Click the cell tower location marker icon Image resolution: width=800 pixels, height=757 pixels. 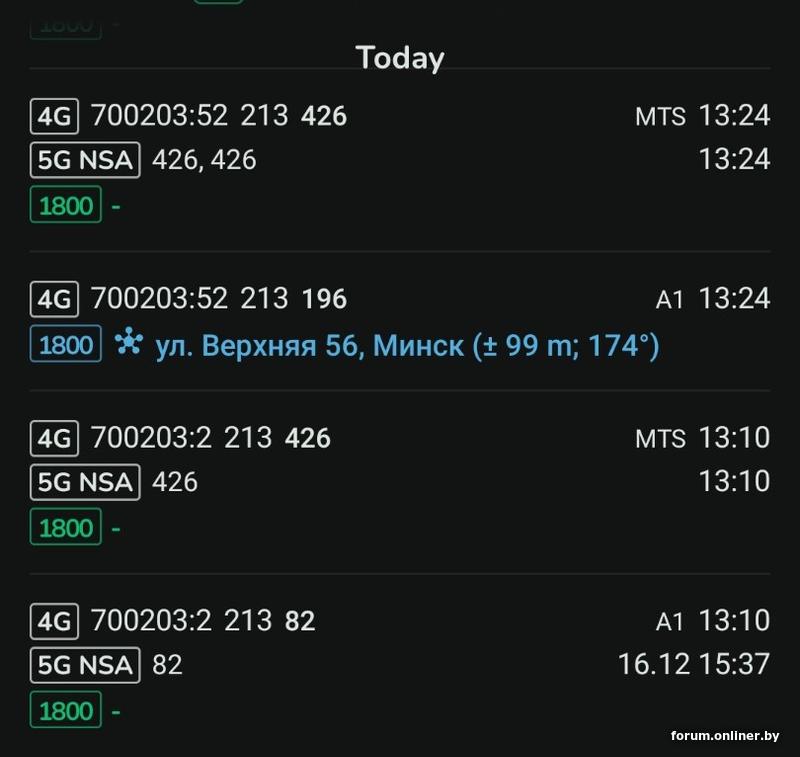point(127,344)
